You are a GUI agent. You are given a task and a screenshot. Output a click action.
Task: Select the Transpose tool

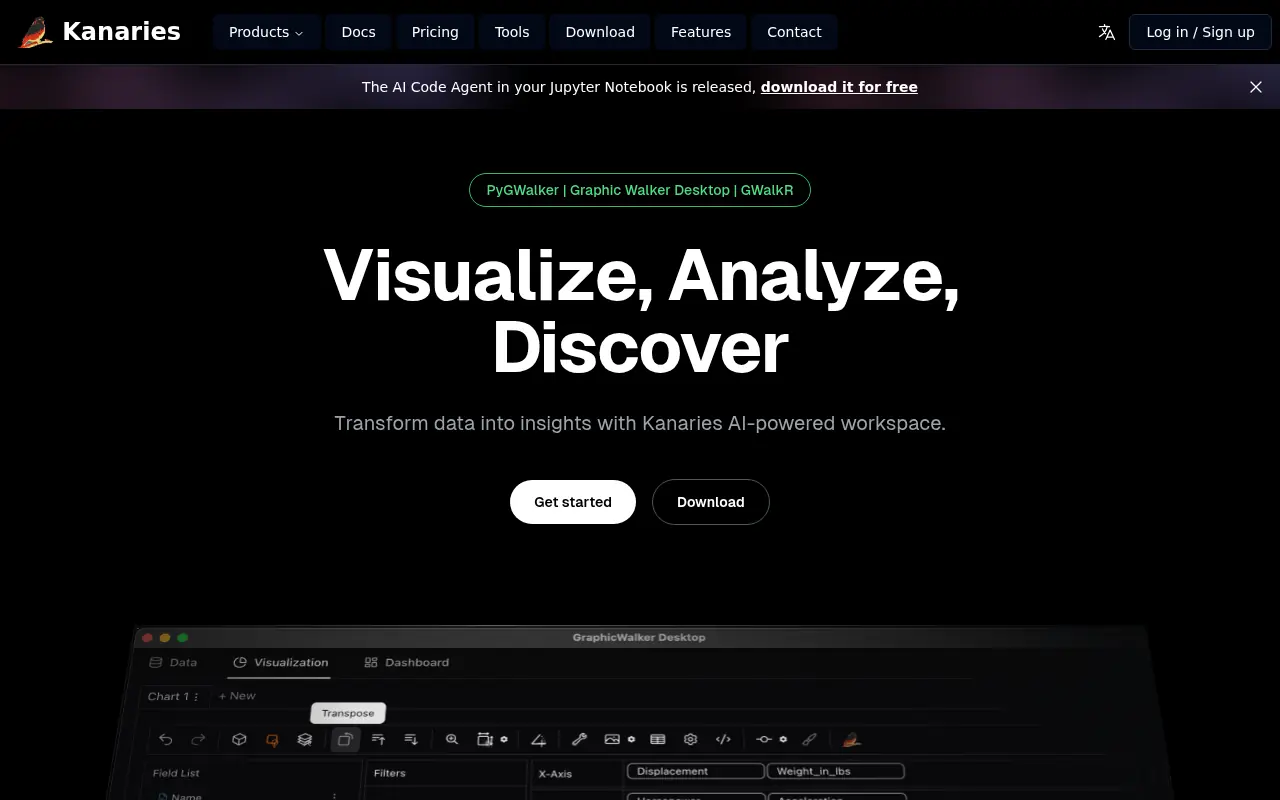[345, 739]
